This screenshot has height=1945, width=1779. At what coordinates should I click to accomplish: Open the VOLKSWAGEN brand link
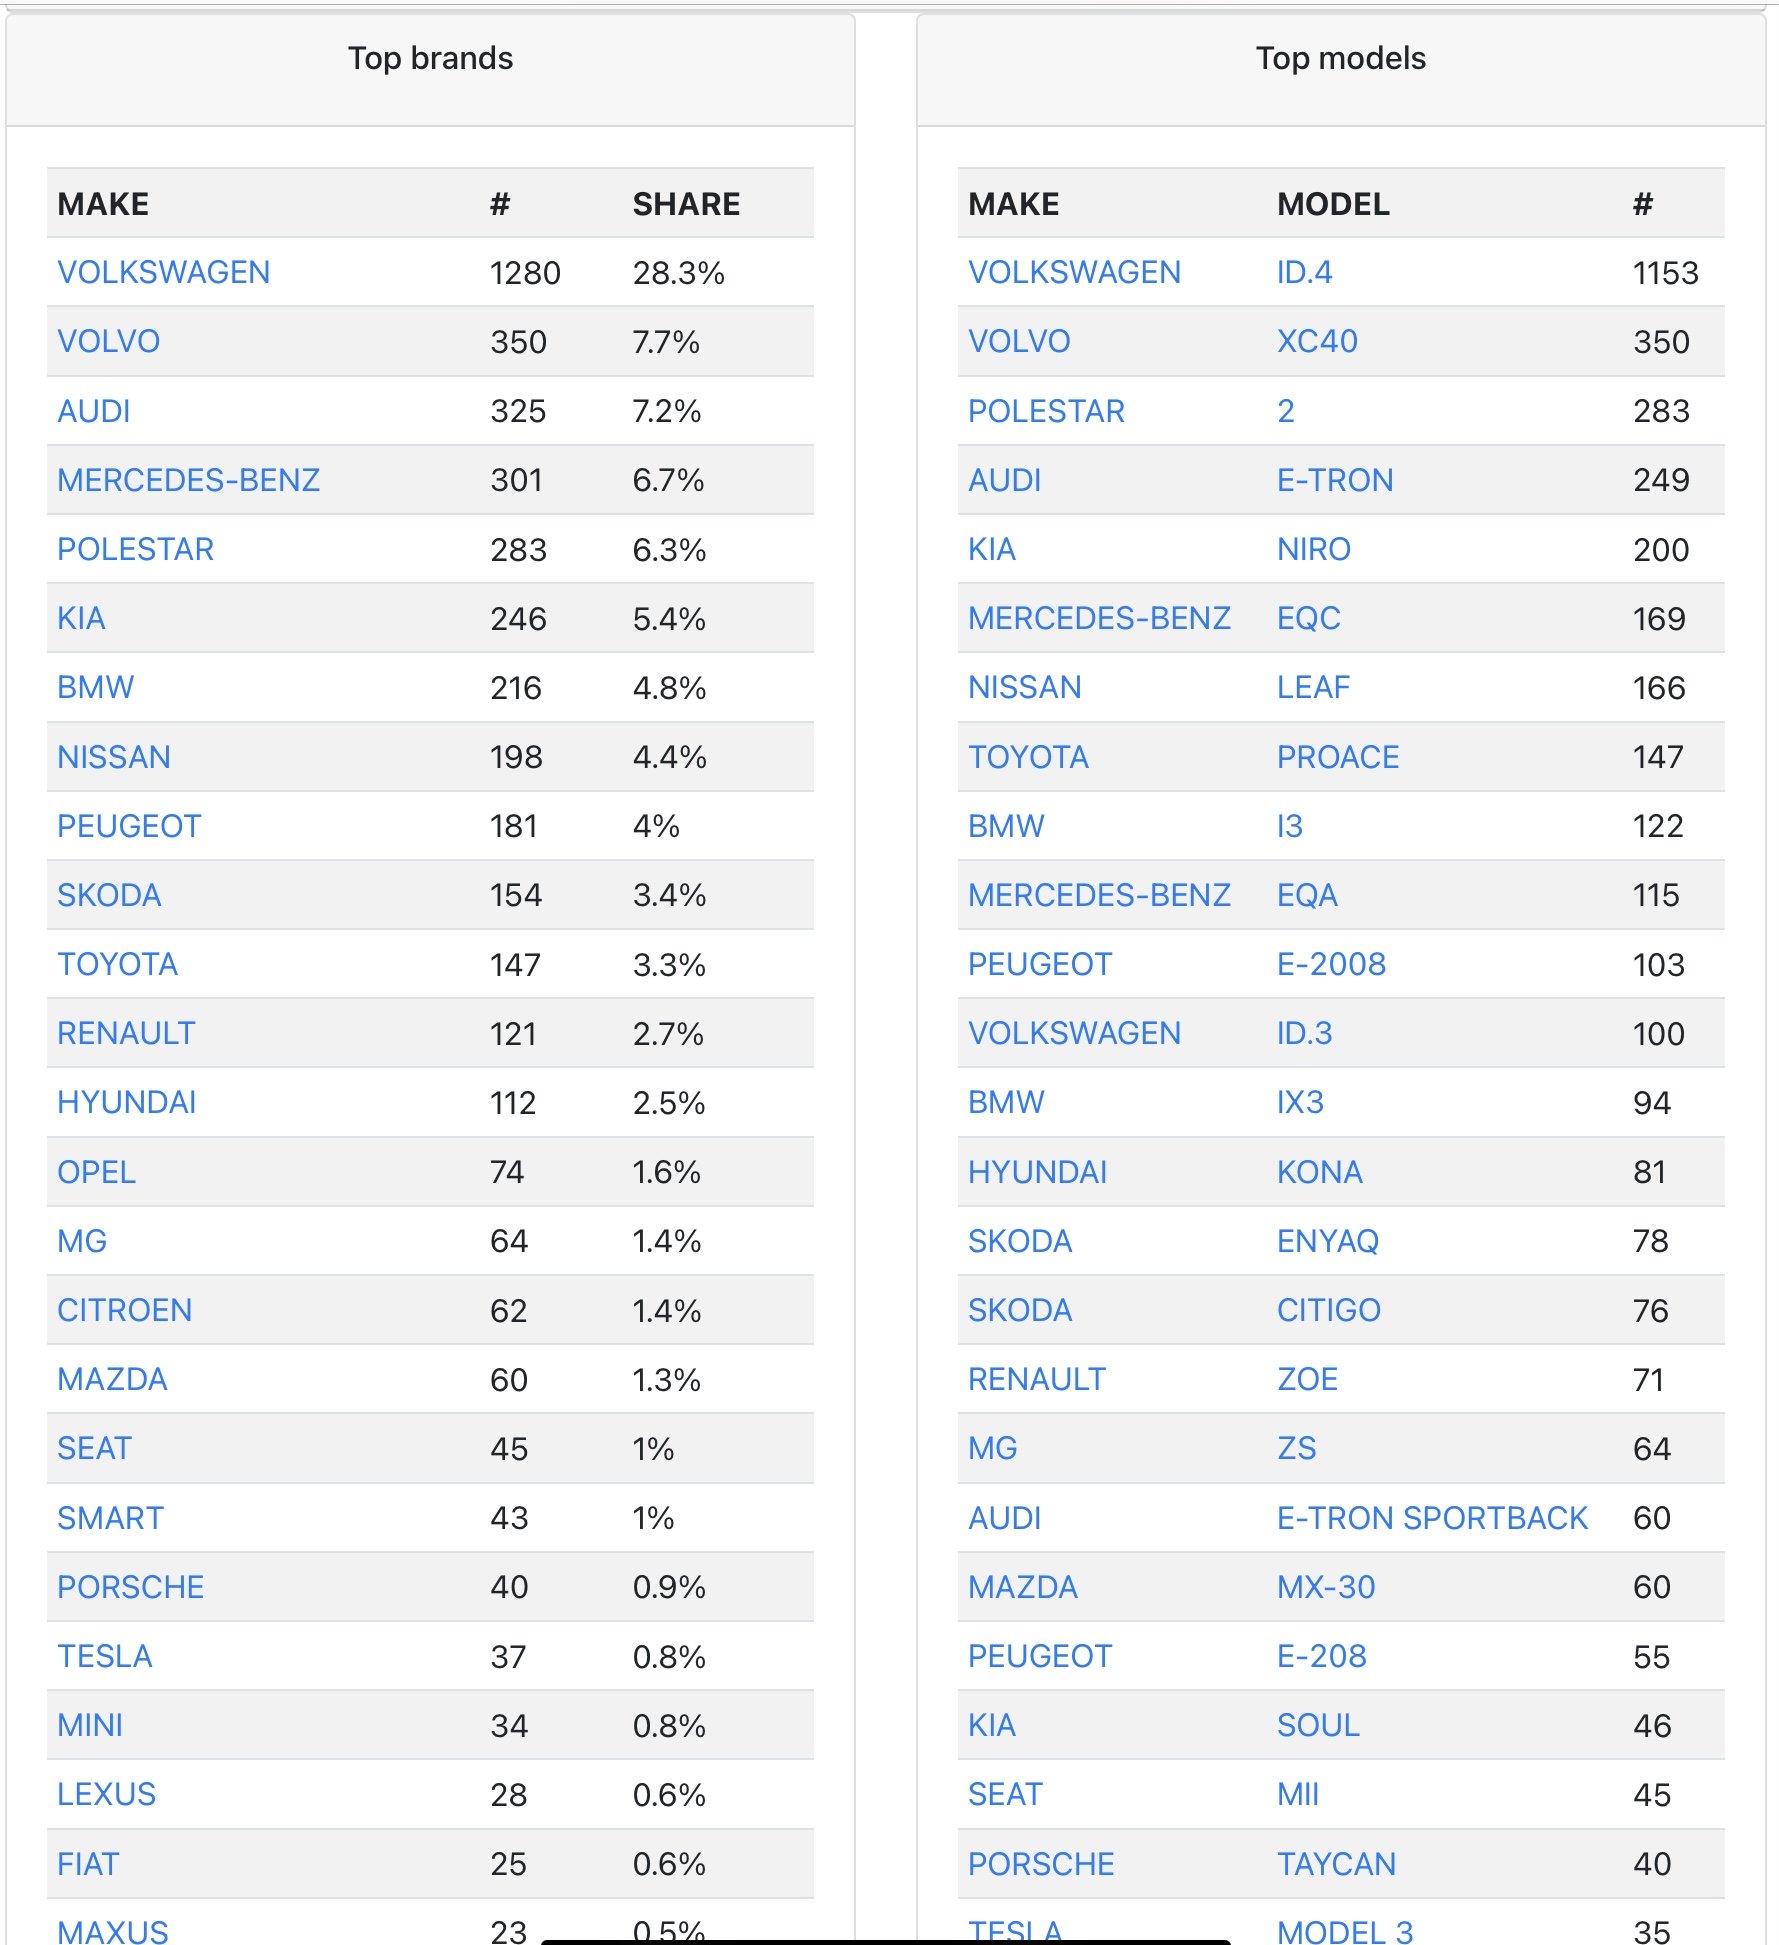163,272
